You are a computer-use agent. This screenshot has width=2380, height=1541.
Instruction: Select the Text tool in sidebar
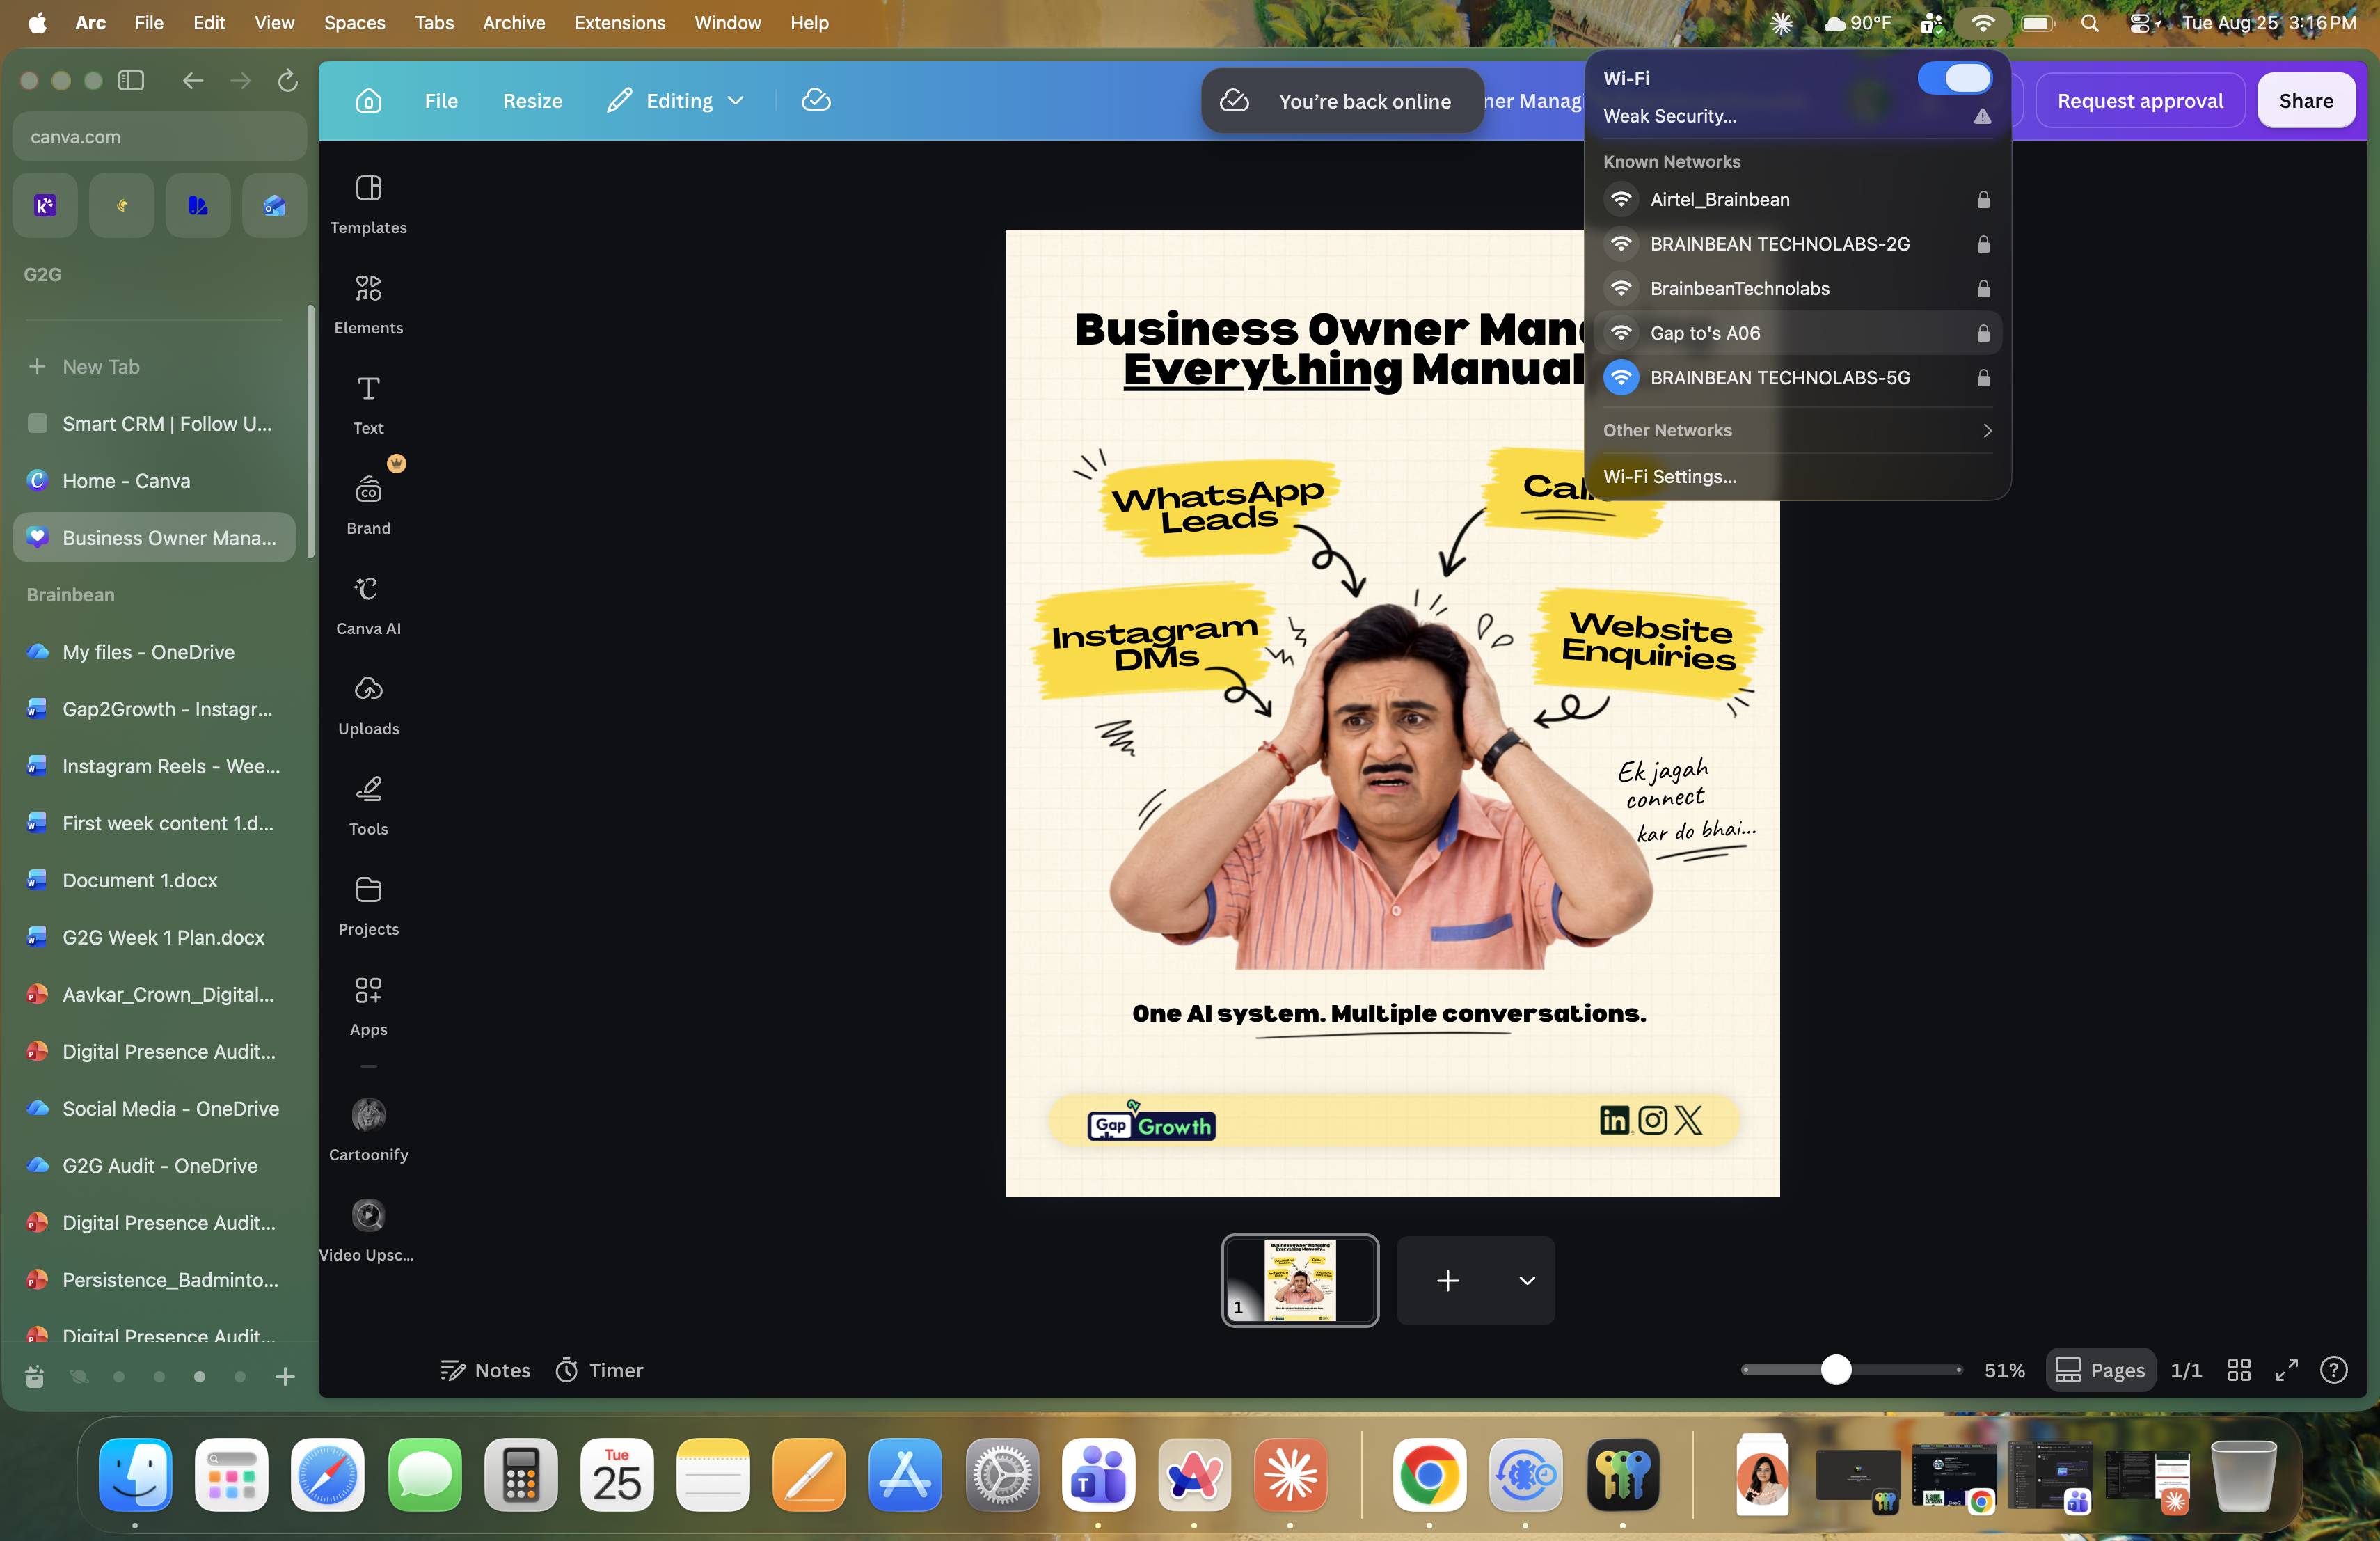pos(368,404)
